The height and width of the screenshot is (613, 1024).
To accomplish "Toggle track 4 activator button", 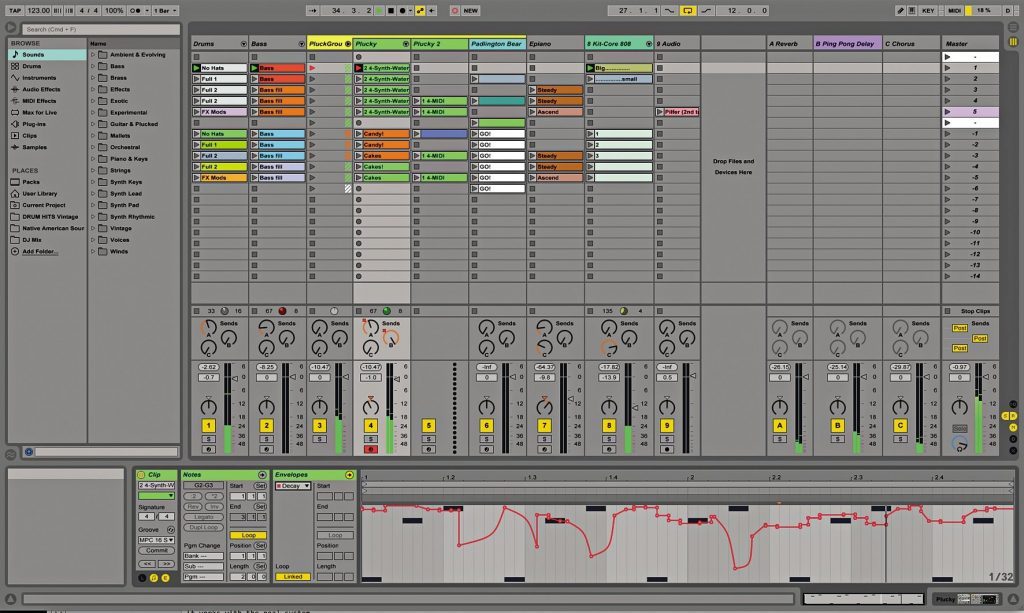I will pos(370,426).
